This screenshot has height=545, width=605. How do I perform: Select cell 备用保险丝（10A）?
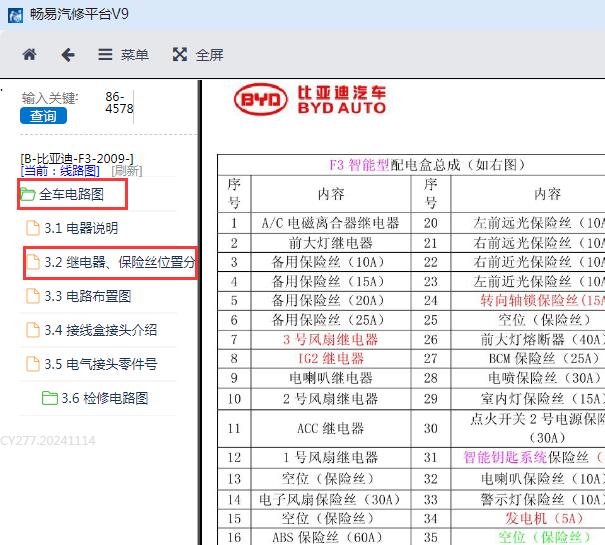coord(331,262)
